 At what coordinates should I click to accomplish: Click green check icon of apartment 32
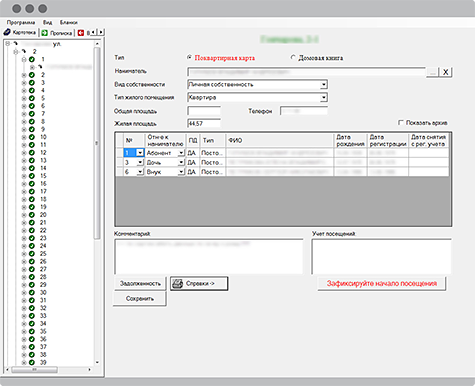point(32,308)
